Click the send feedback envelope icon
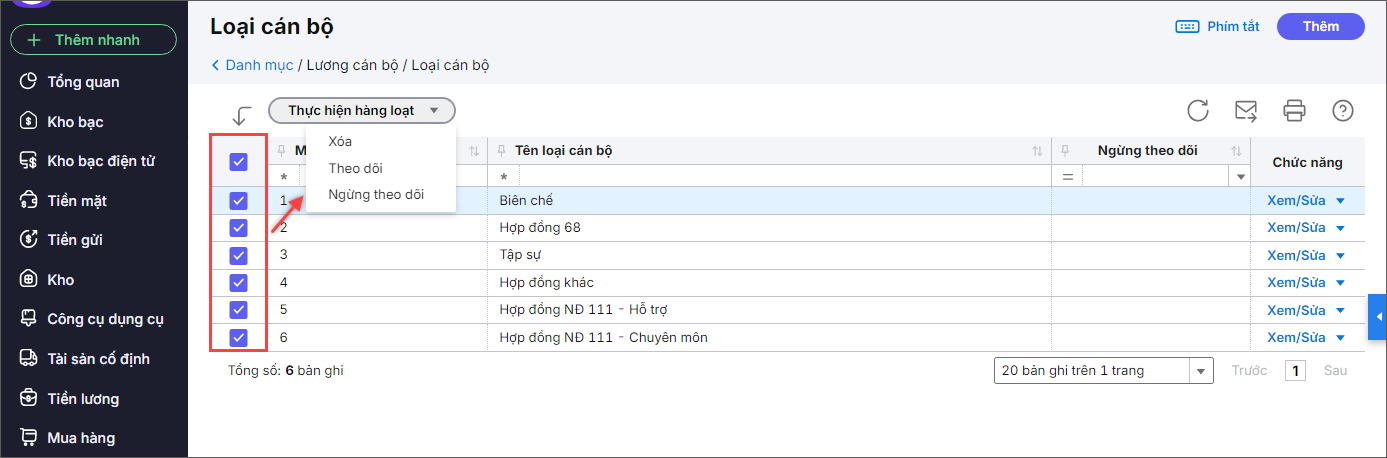 [1246, 110]
